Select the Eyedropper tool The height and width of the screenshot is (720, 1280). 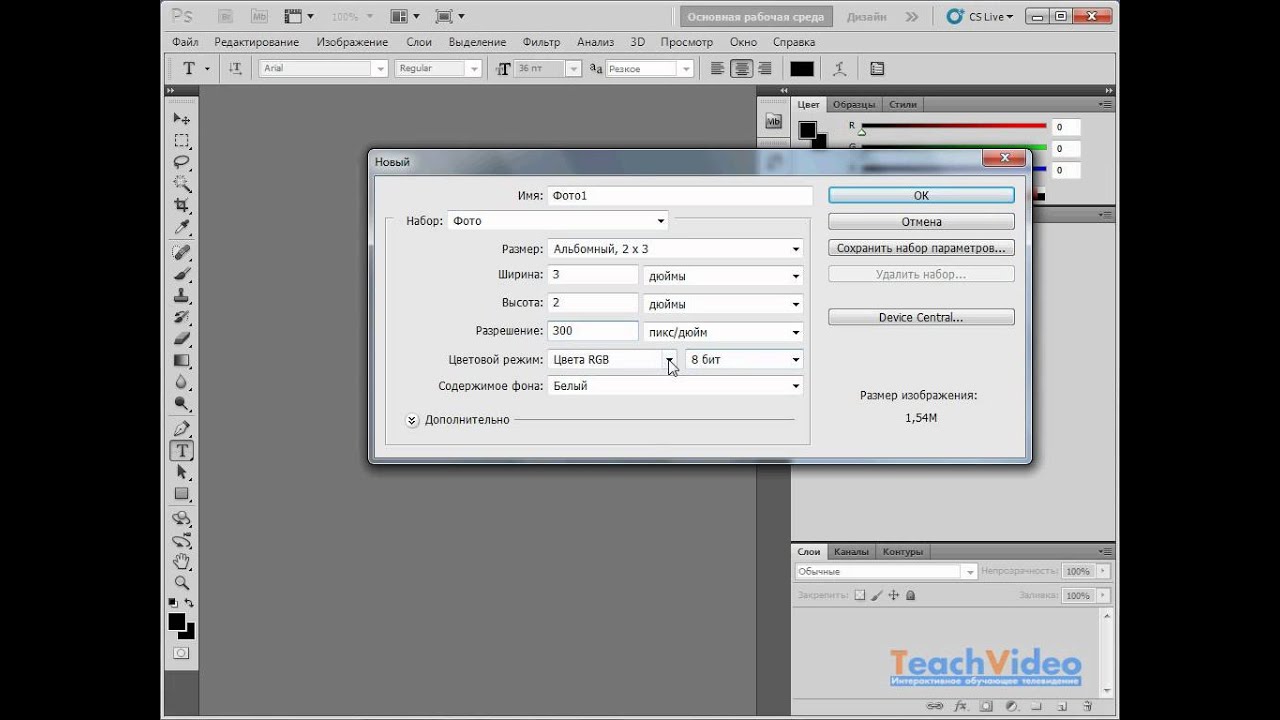pyautogui.click(x=181, y=227)
